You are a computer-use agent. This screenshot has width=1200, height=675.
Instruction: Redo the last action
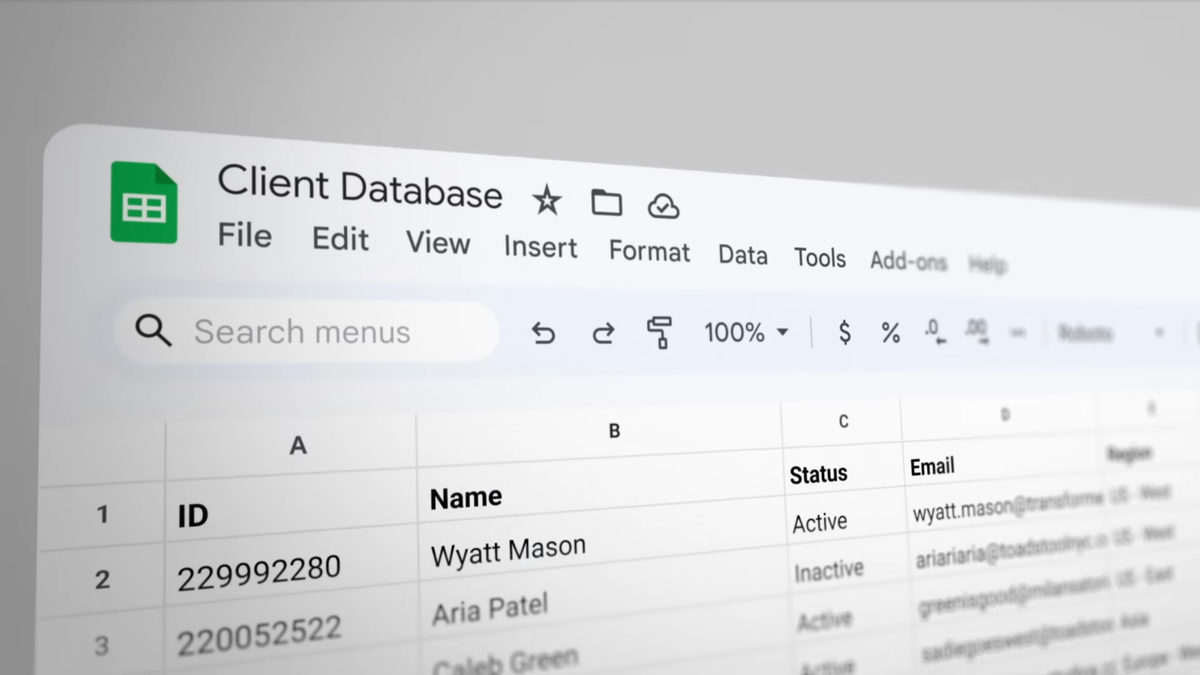pyautogui.click(x=603, y=332)
